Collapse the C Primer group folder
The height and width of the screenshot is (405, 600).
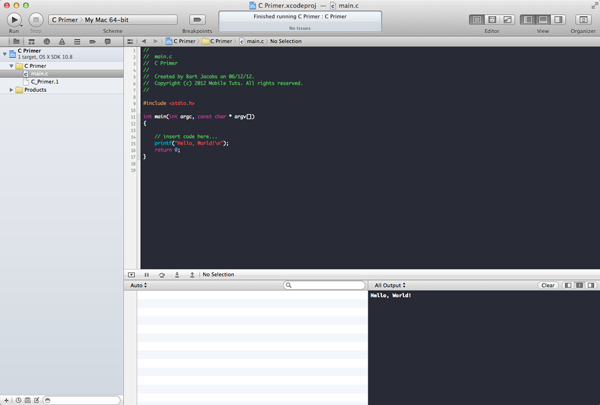11,66
